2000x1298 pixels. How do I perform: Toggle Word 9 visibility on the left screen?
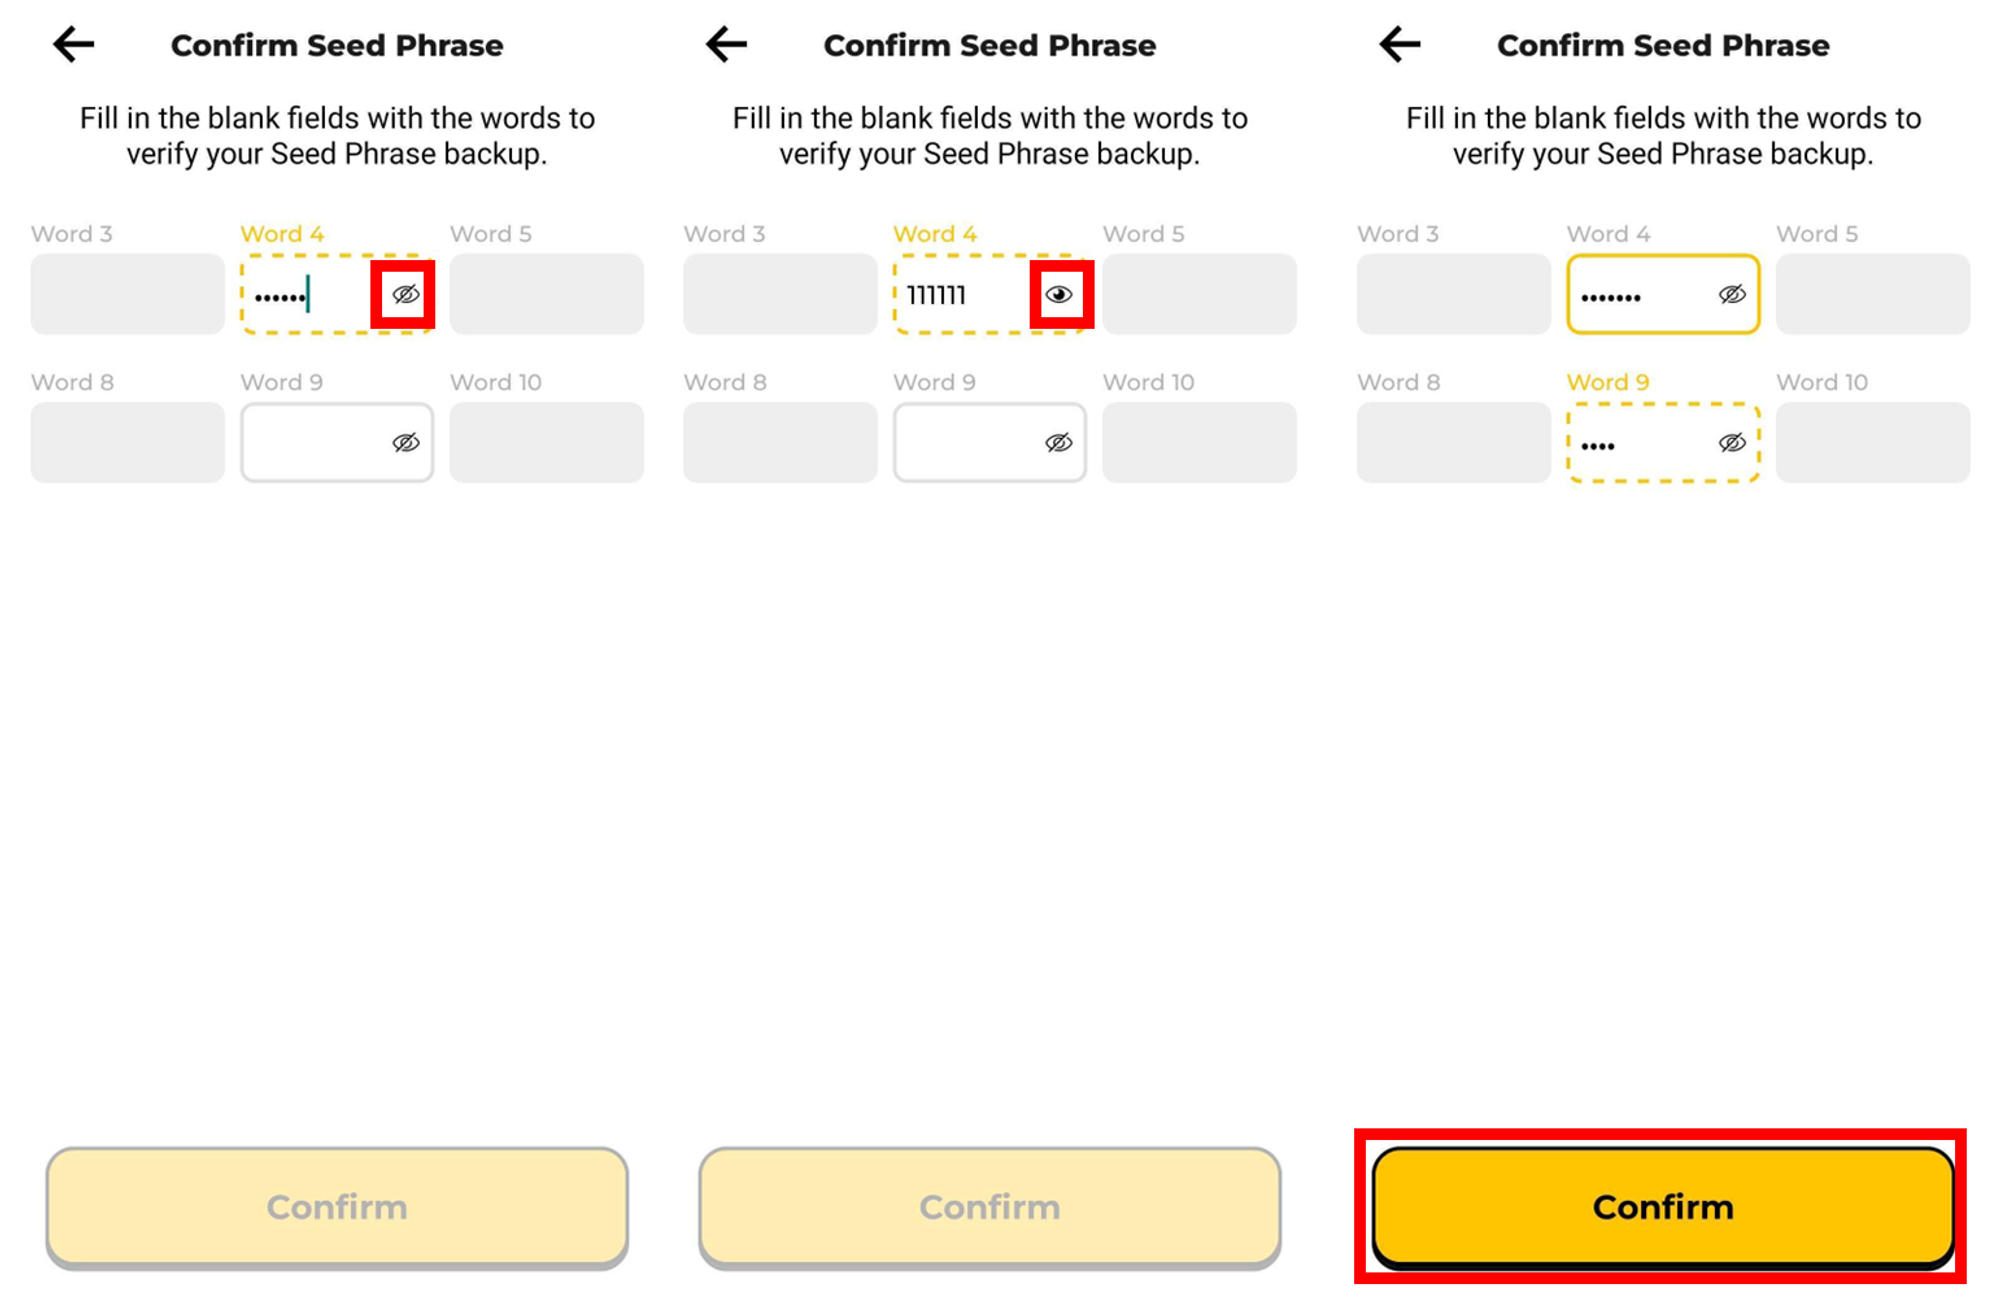[x=405, y=442]
